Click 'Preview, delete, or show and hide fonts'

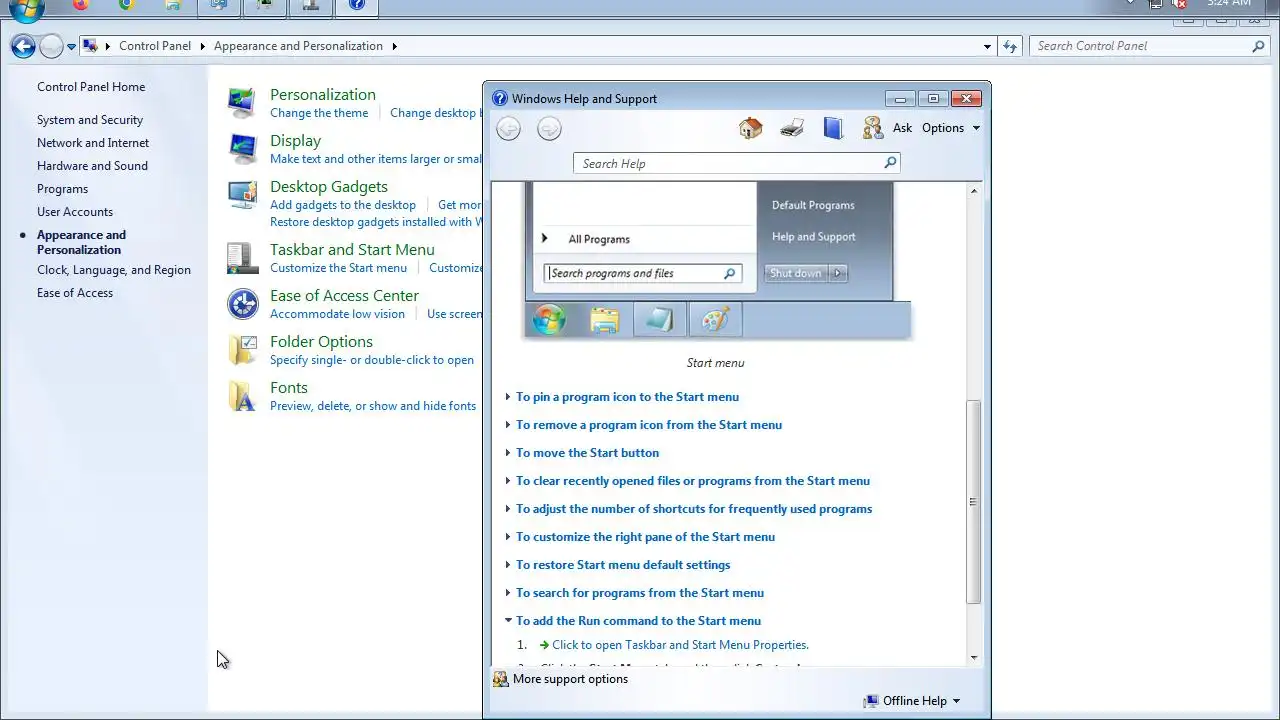click(373, 406)
